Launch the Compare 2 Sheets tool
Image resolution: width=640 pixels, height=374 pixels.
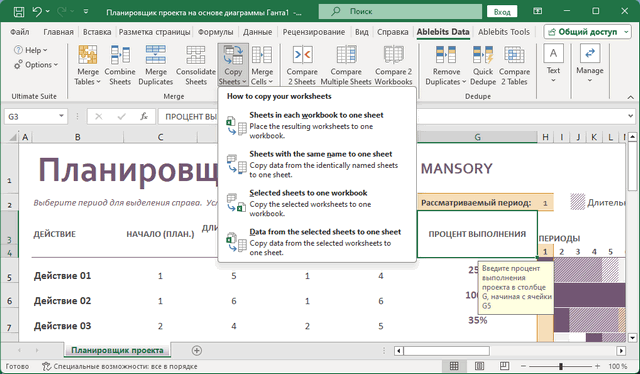[302, 65]
